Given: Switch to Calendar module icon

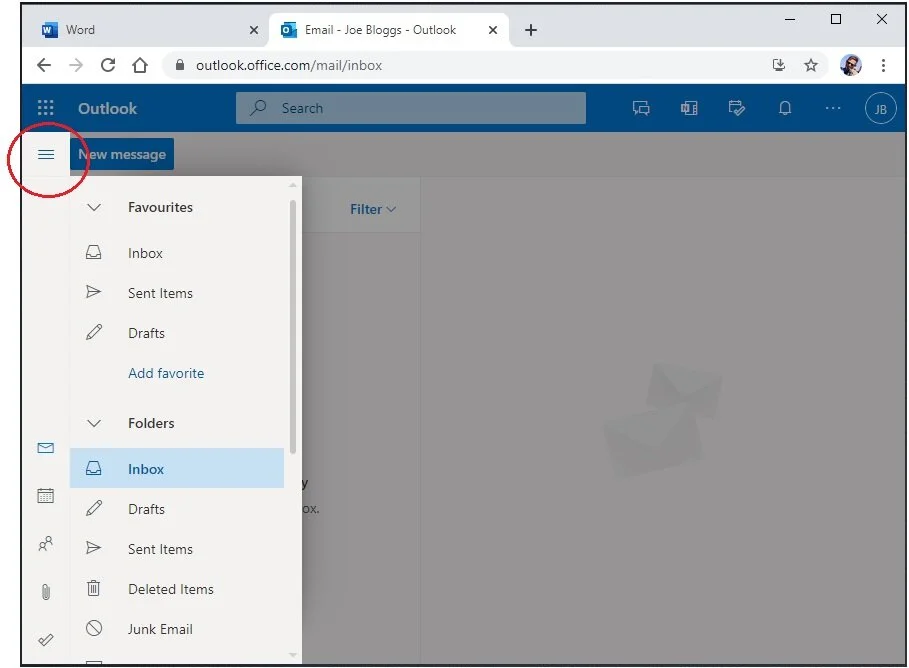Looking at the screenshot, I should (x=46, y=496).
